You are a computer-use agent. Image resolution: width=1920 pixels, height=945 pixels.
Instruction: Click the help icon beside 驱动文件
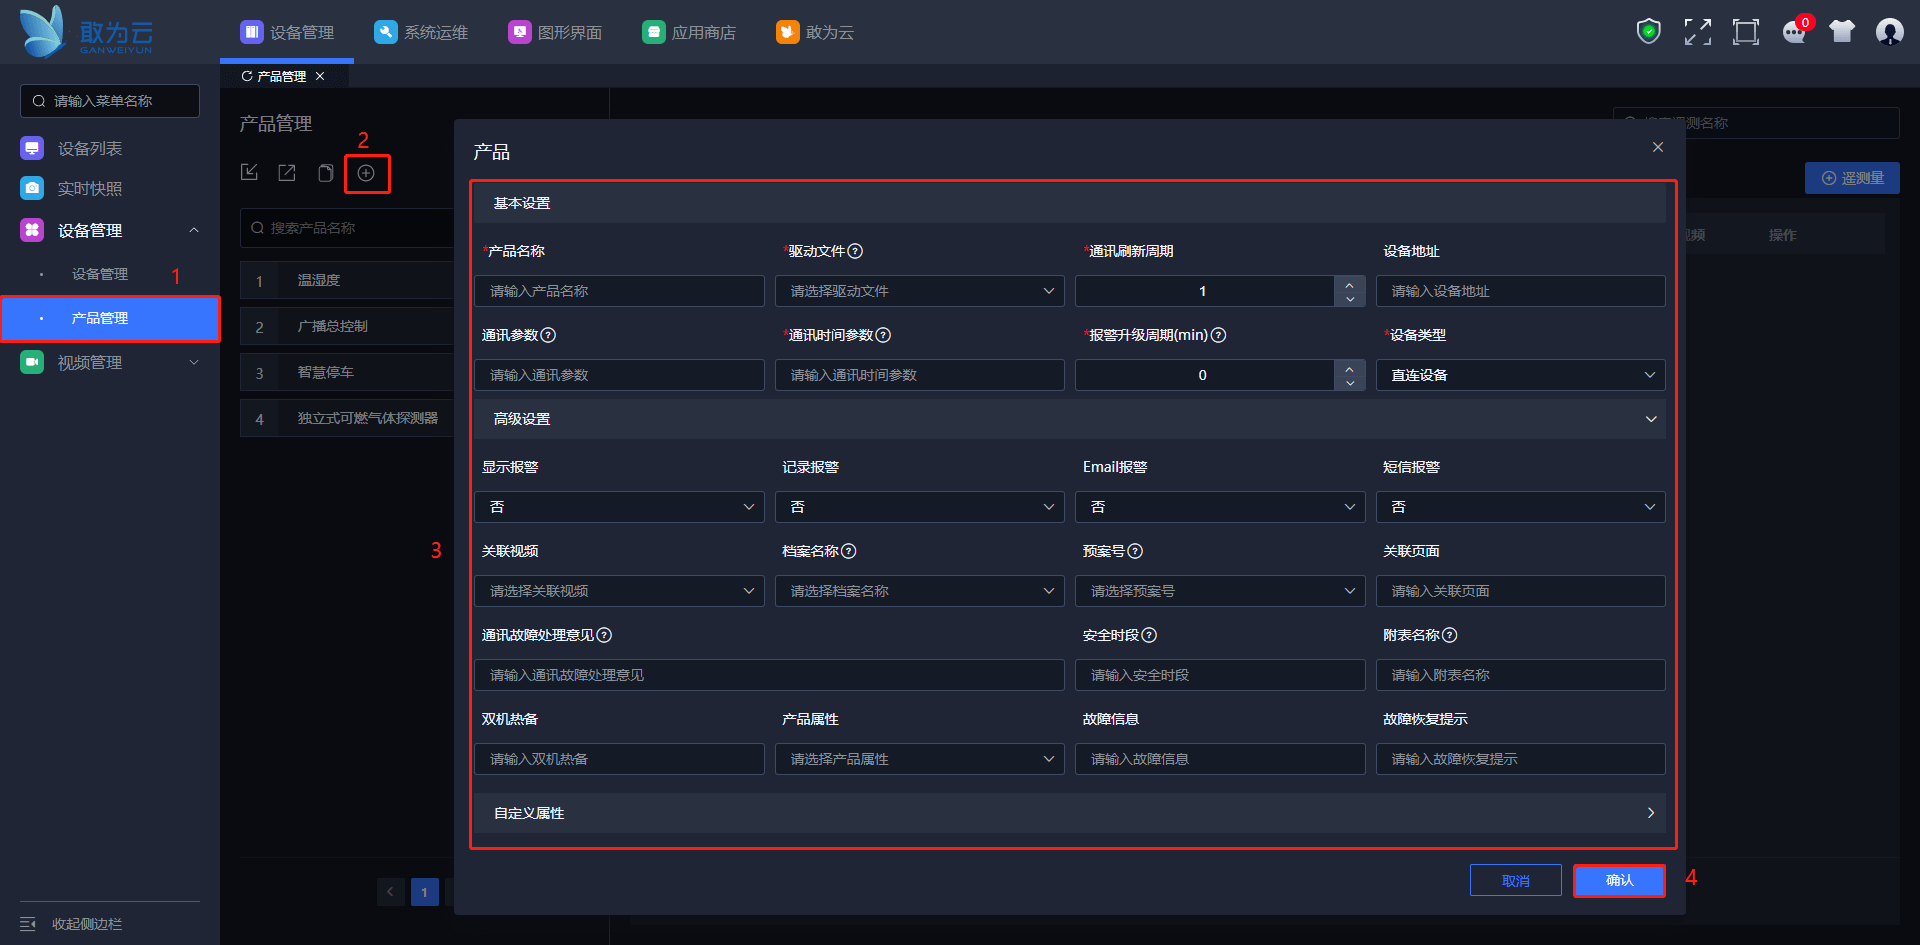855,251
